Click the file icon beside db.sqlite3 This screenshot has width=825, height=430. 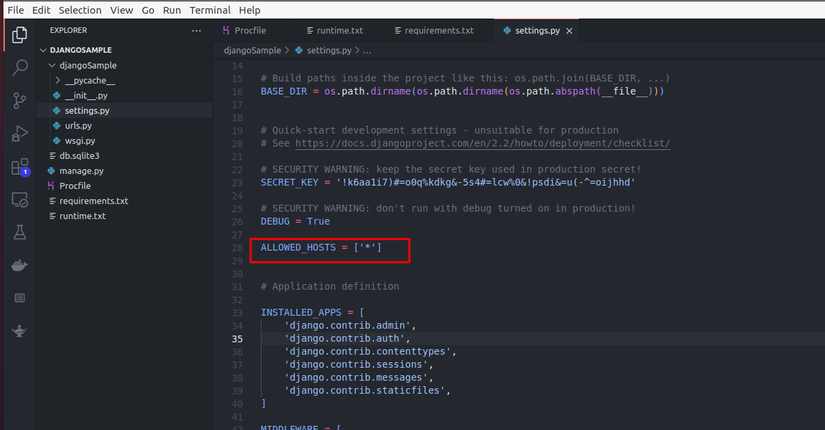point(52,156)
